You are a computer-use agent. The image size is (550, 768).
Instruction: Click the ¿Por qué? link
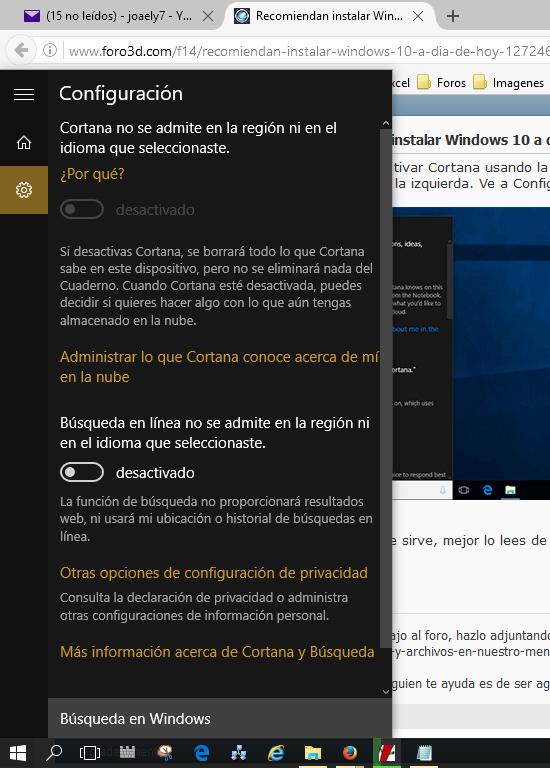click(92, 174)
